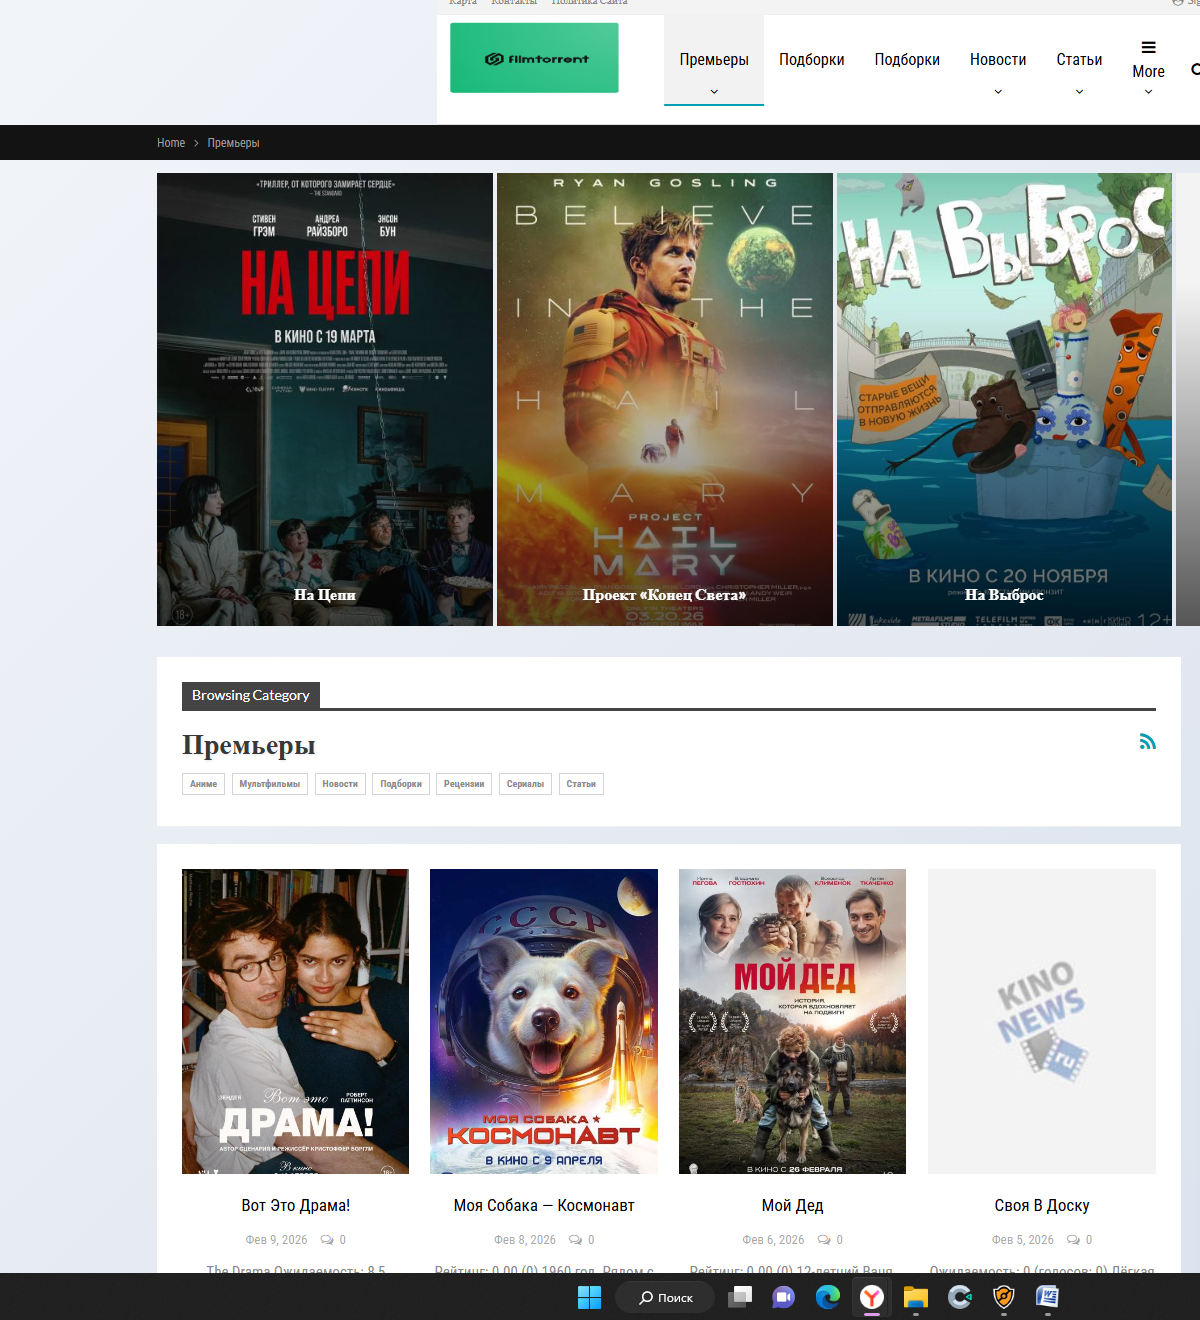Select the Рецензии category tag
The height and width of the screenshot is (1320, 1200).
pos(464,784)
